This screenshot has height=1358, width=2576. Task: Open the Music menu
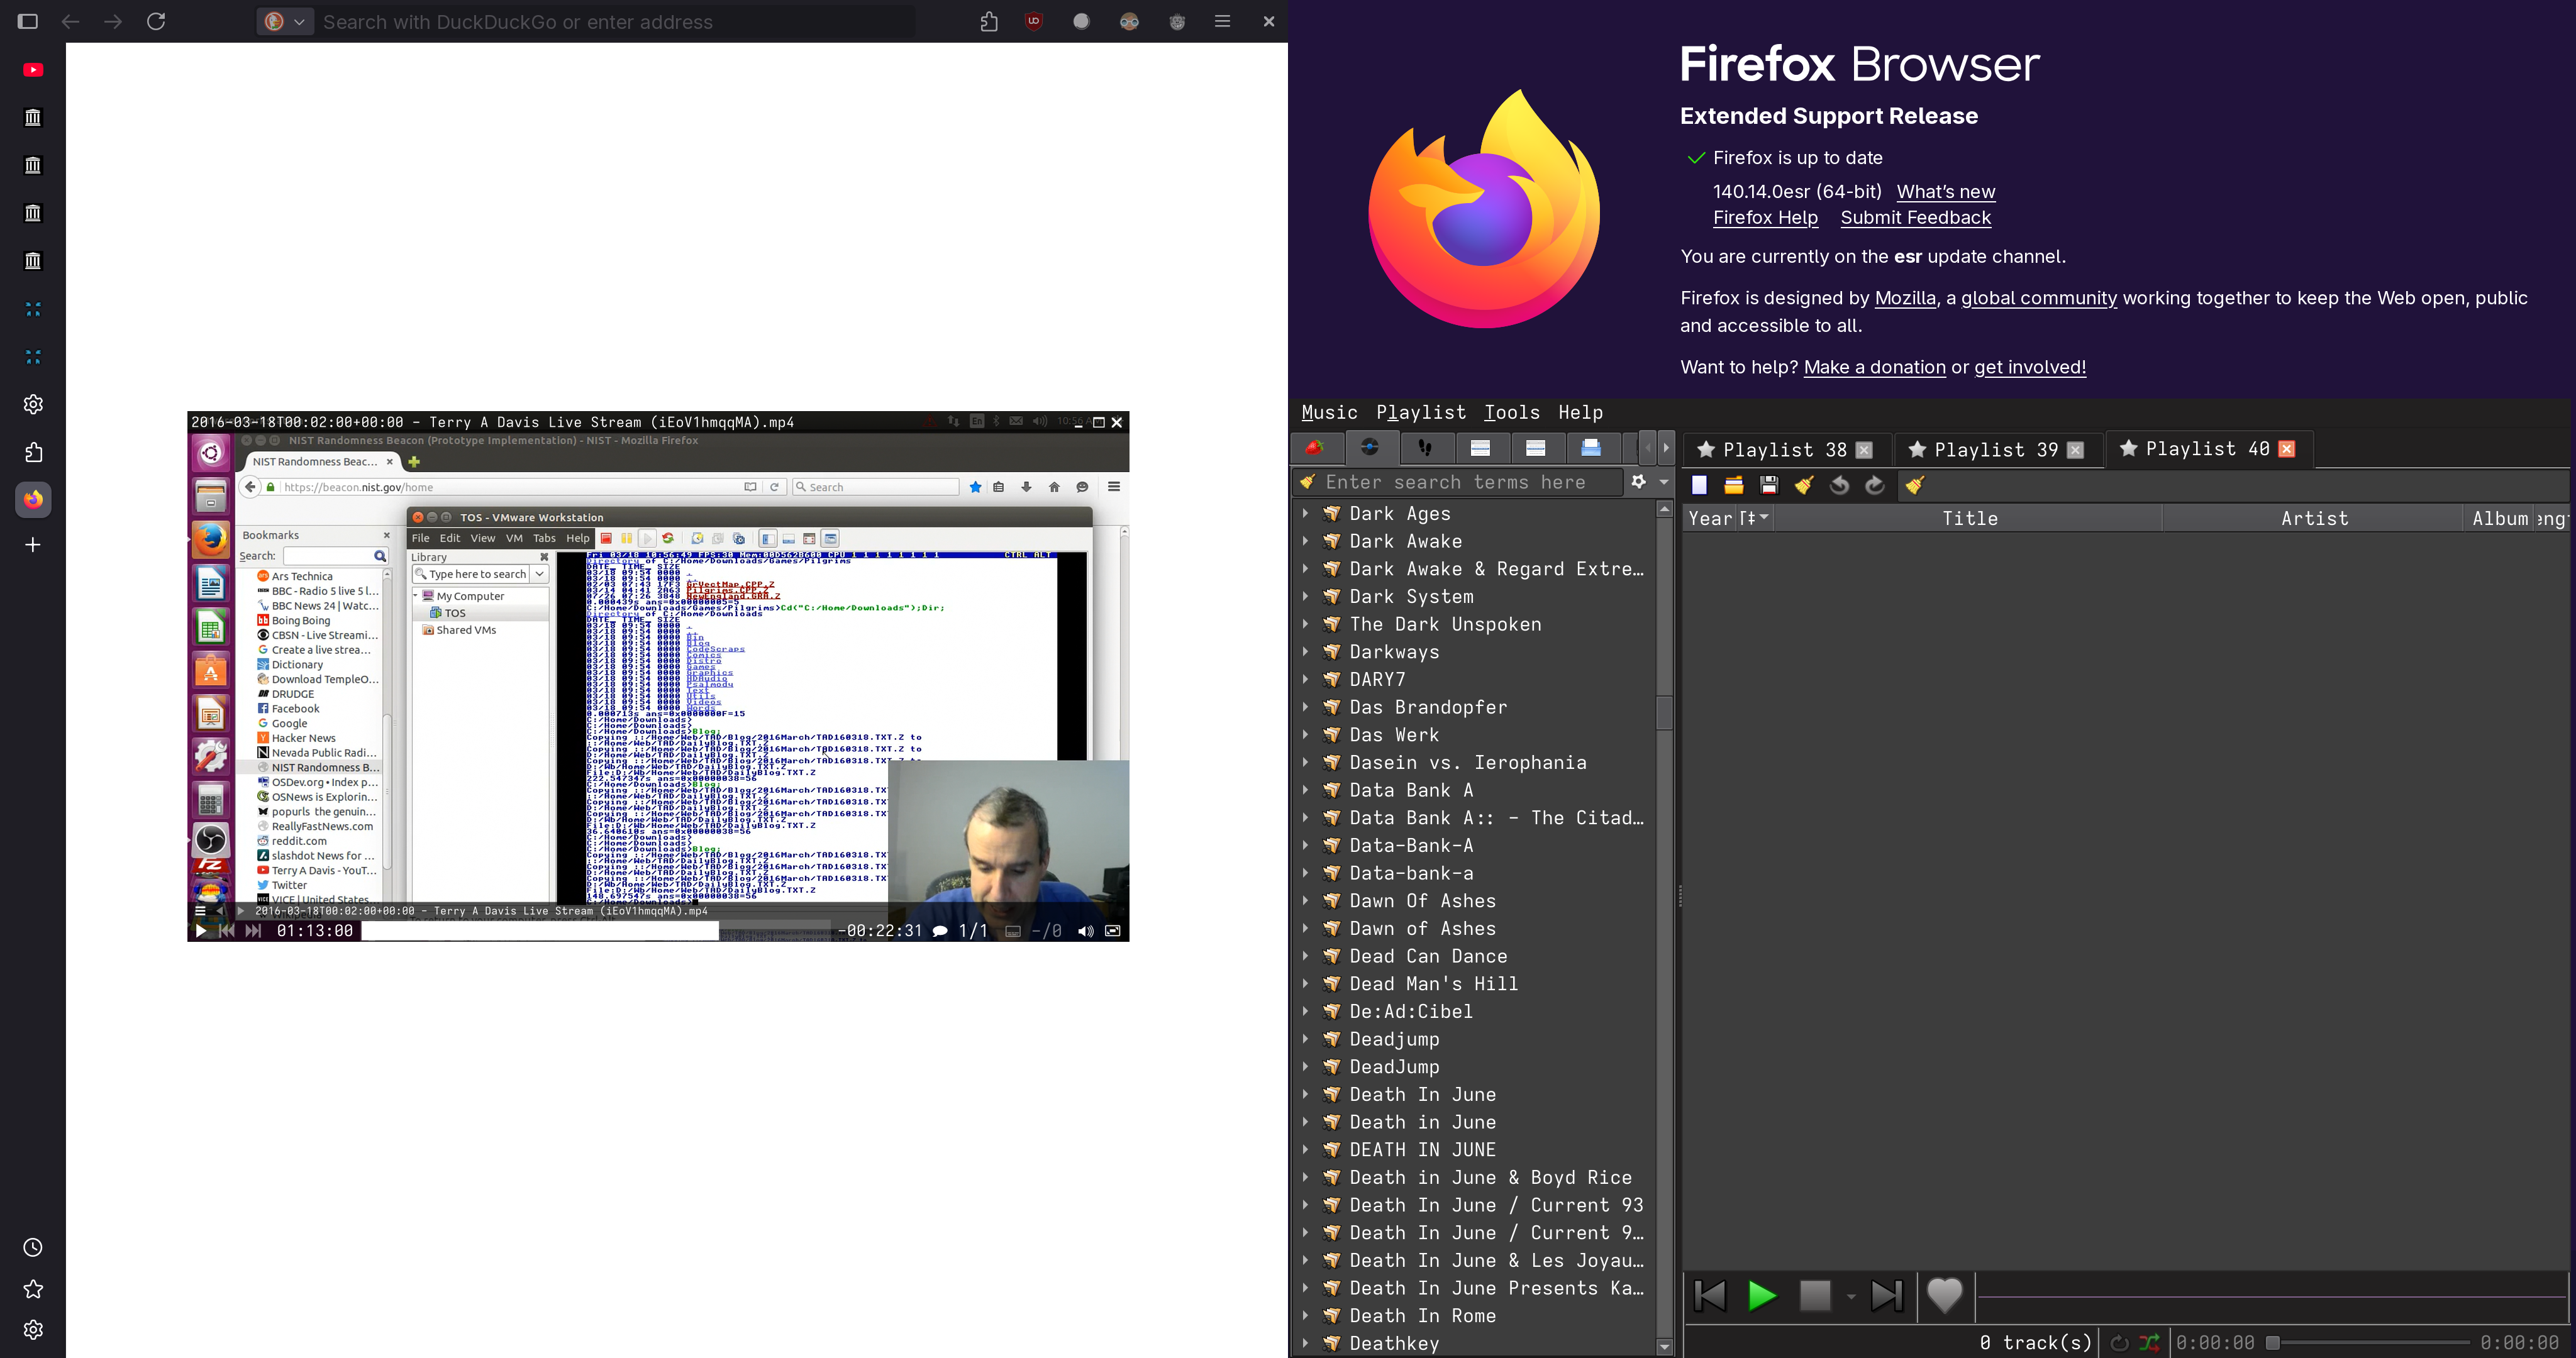click(1329, 412)
